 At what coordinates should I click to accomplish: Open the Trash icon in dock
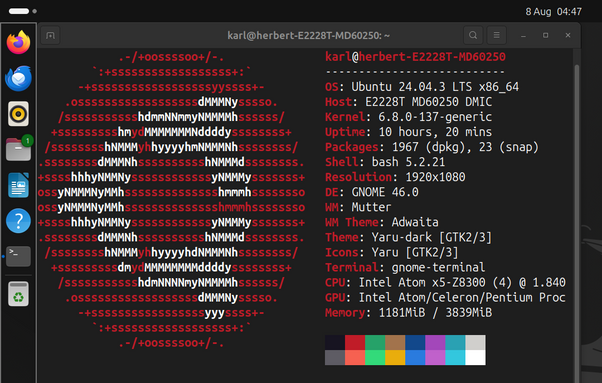point(18,294)
